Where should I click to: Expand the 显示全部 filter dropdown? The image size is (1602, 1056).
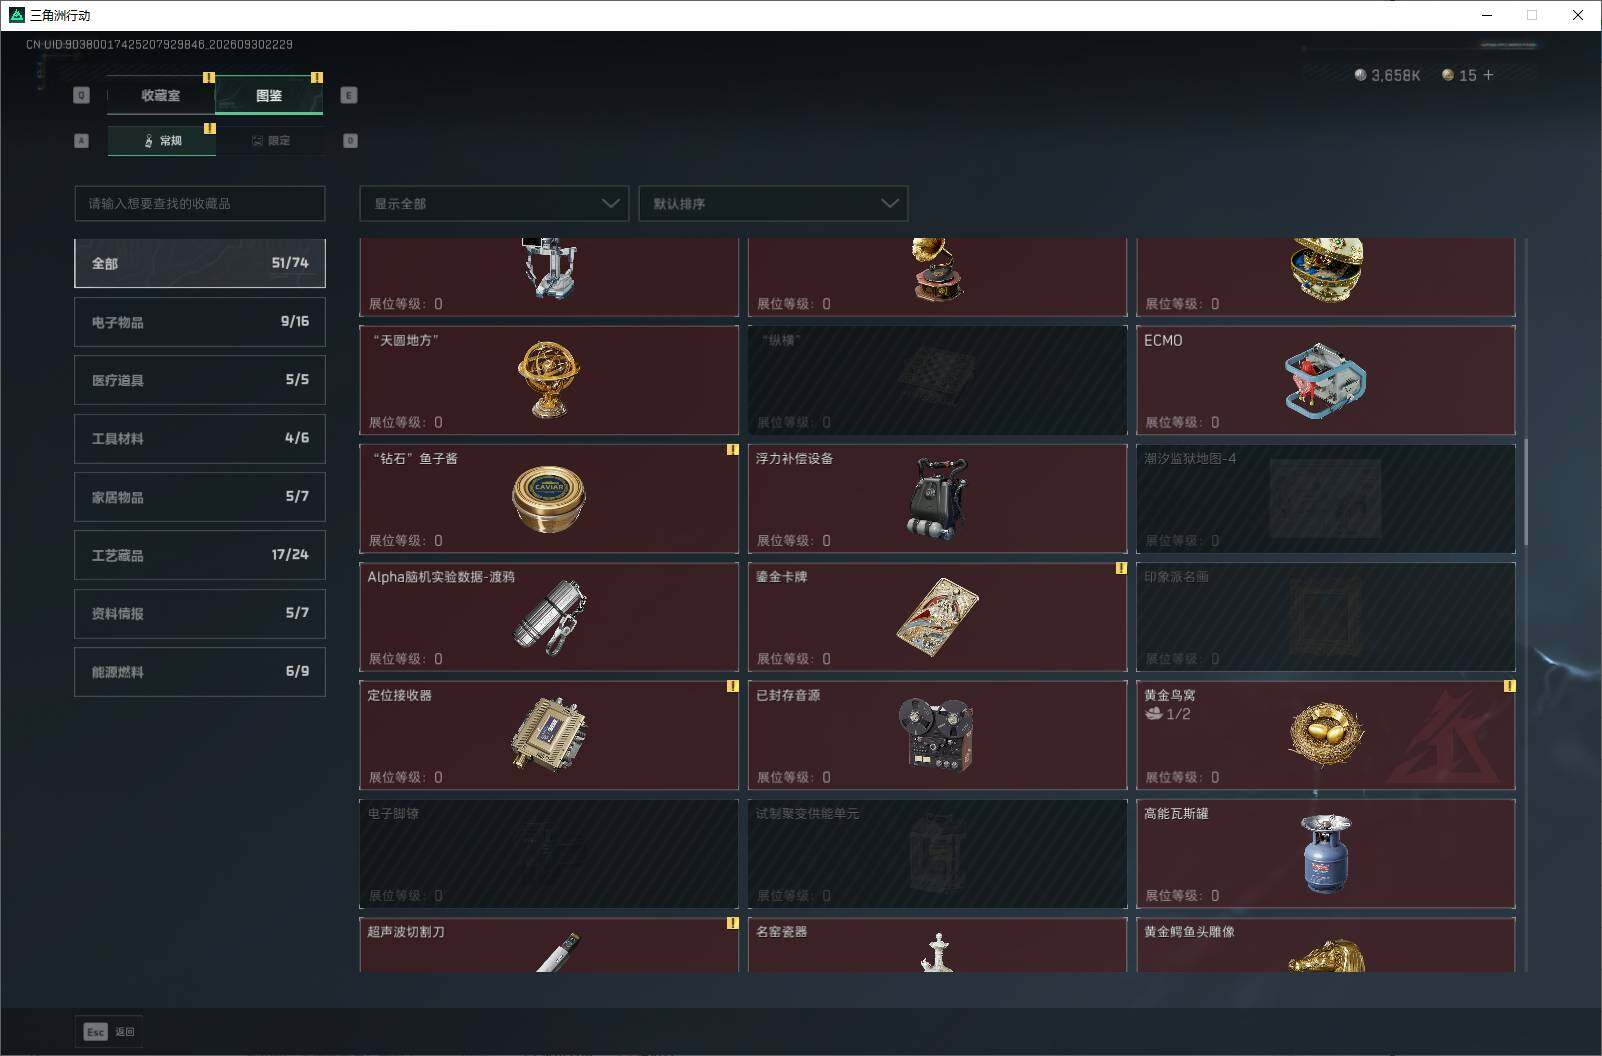[494, 203]
